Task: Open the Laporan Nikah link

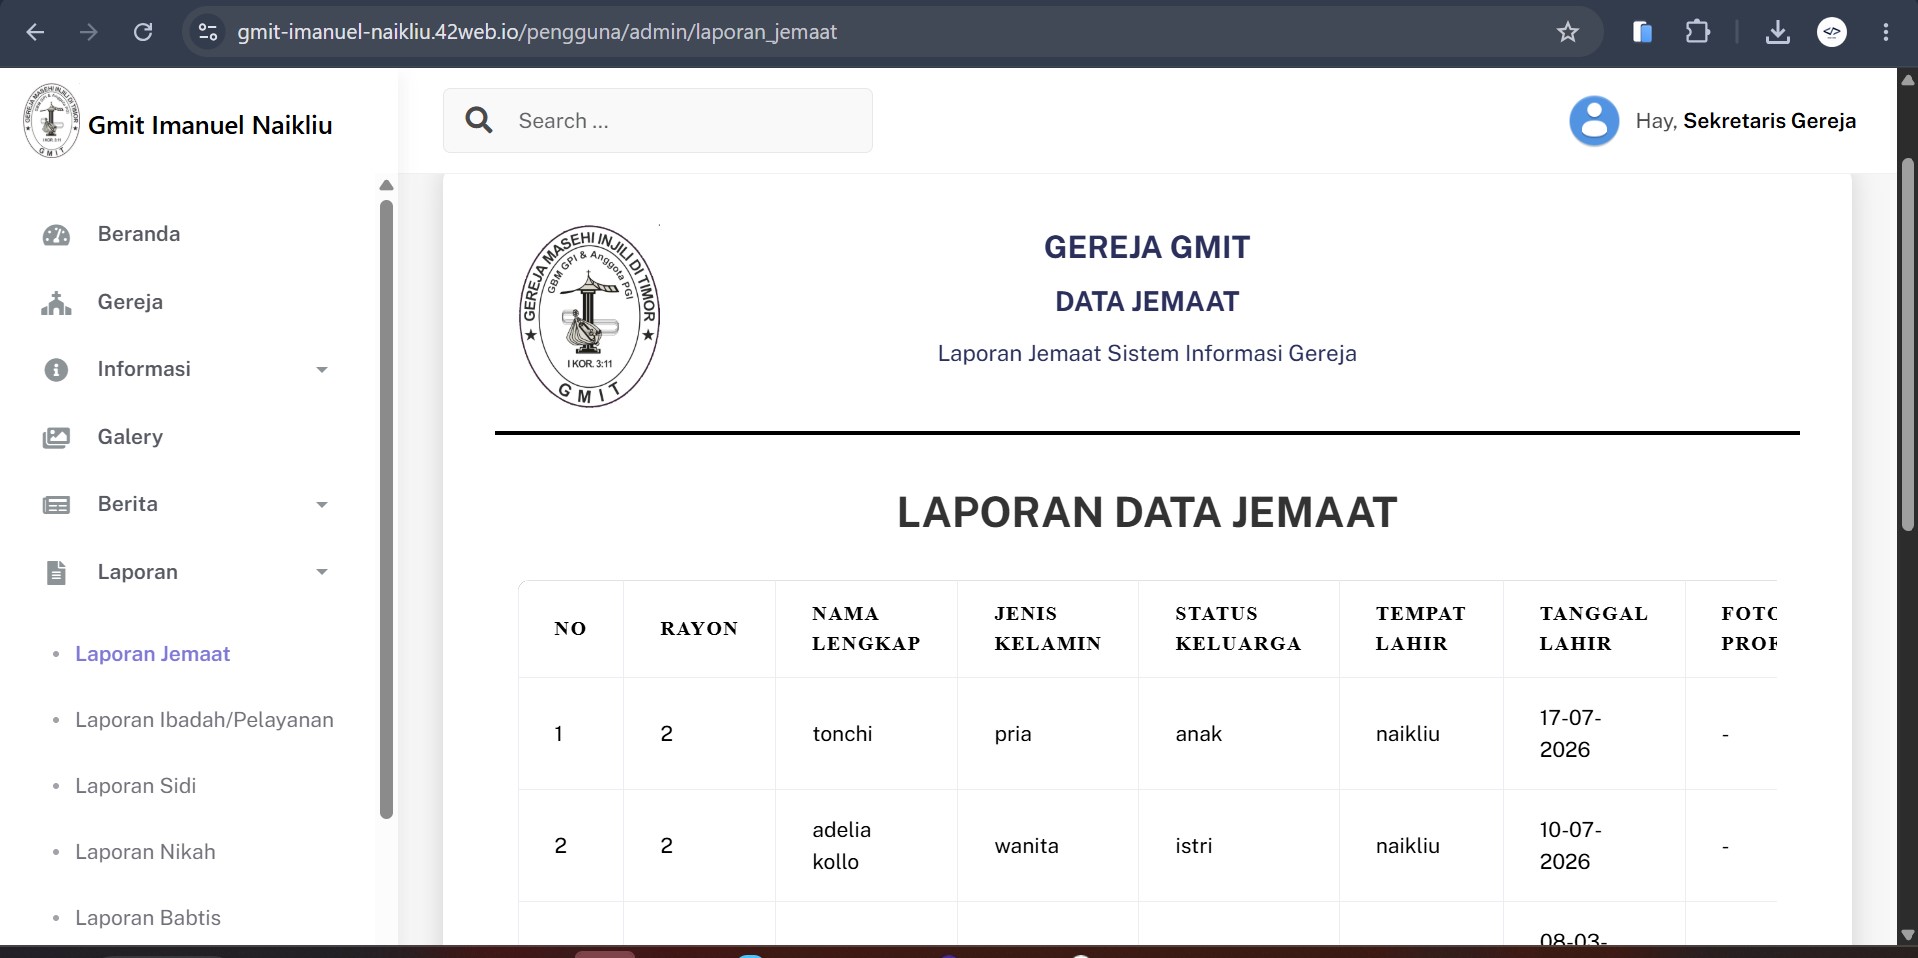Action: (145, 852)
